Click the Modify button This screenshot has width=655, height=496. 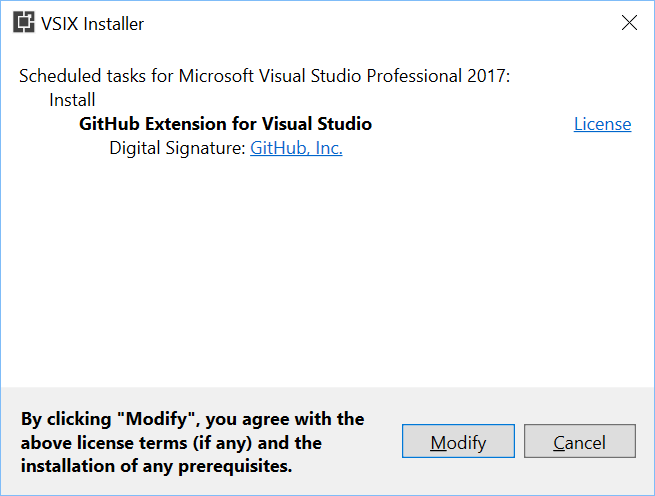click(458, 441)
